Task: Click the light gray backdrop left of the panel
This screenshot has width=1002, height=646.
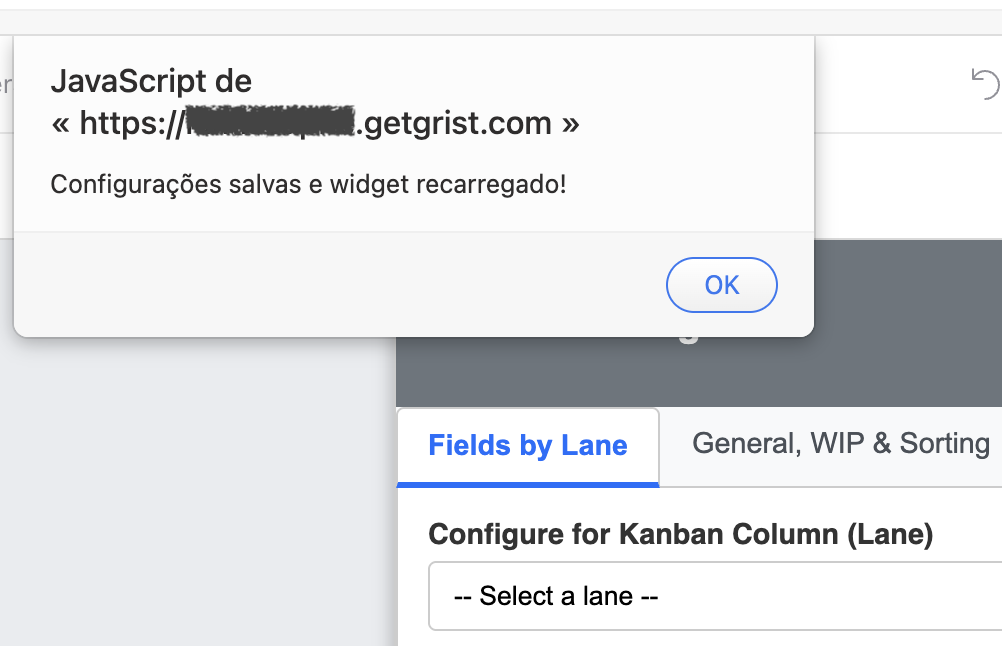Action: click(200, 480)
